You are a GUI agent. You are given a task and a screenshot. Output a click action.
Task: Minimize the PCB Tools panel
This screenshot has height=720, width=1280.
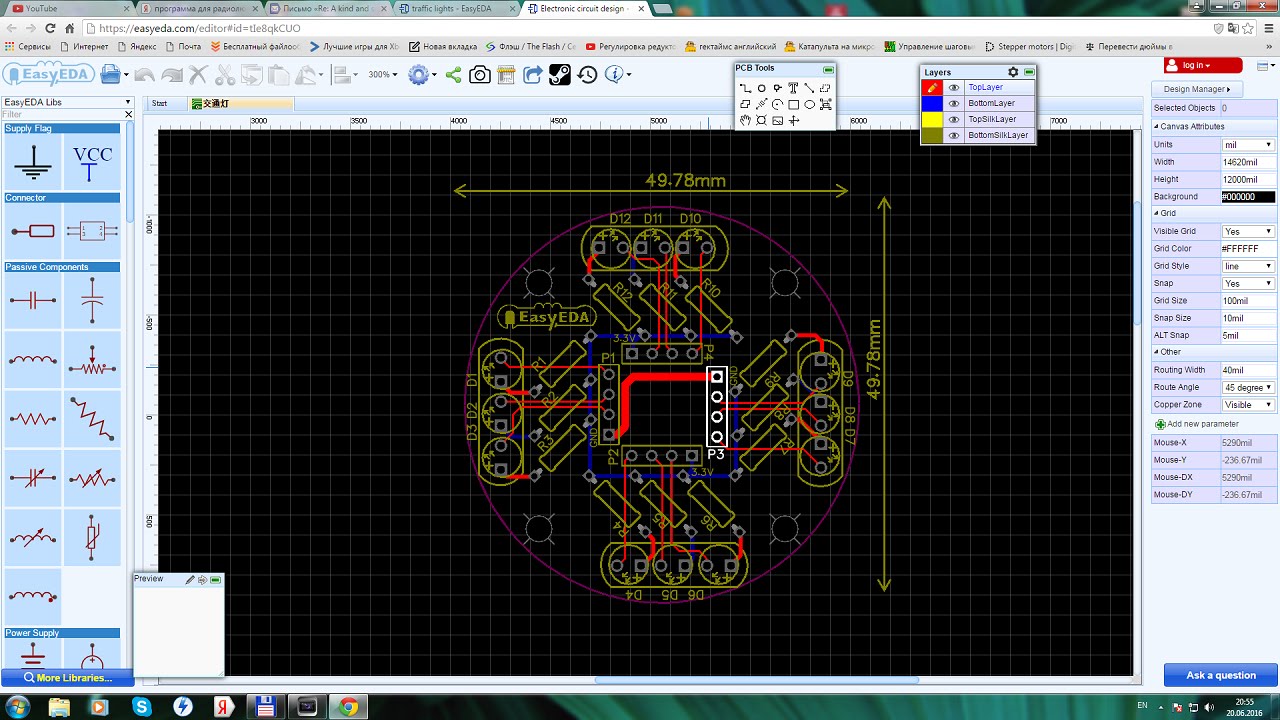tap(828, 69)
